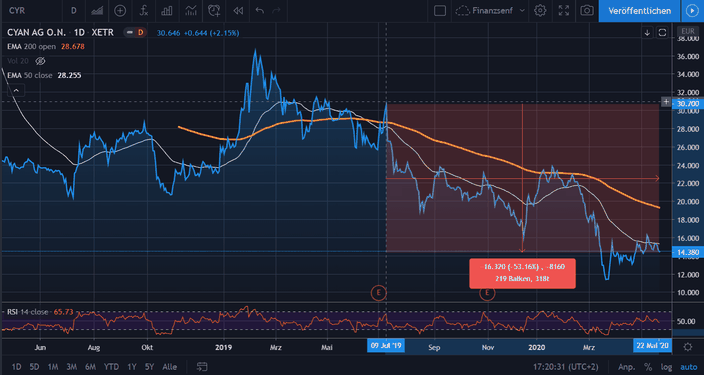
Task: Create an alert with the alarm clock icon
Action: (214, 10)
